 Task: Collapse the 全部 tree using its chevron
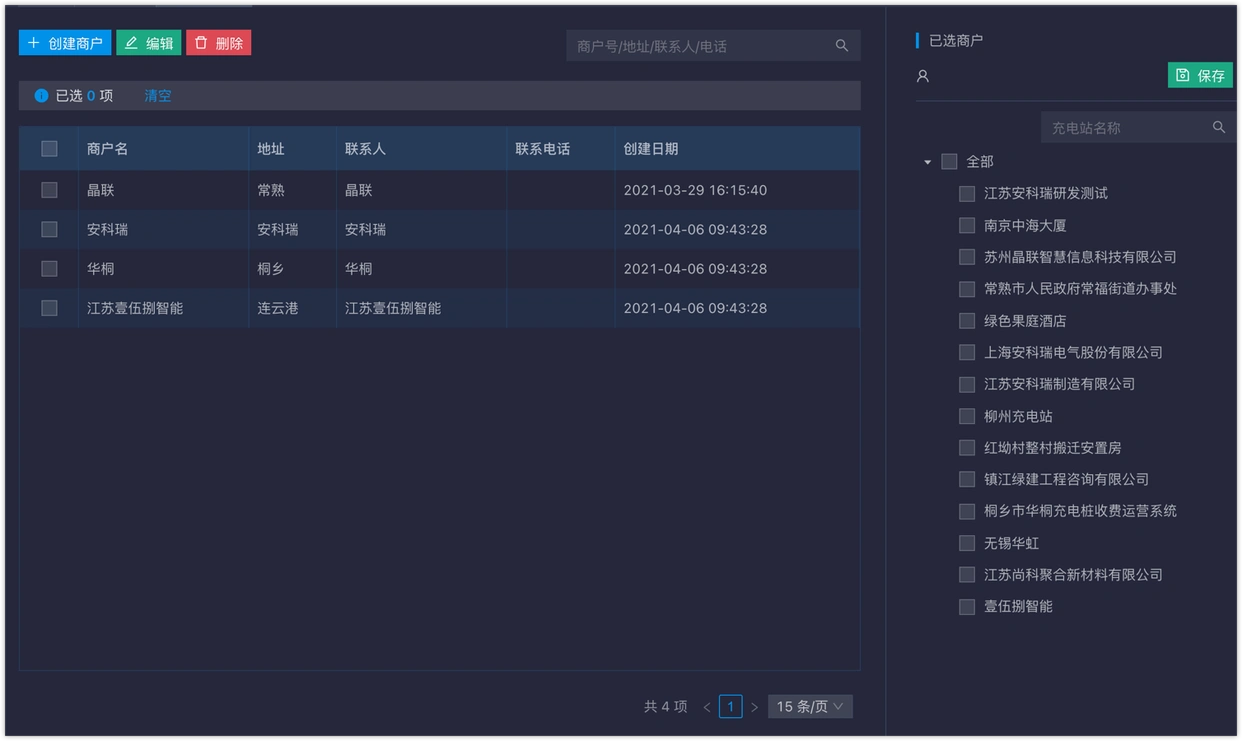coord(926,160)
